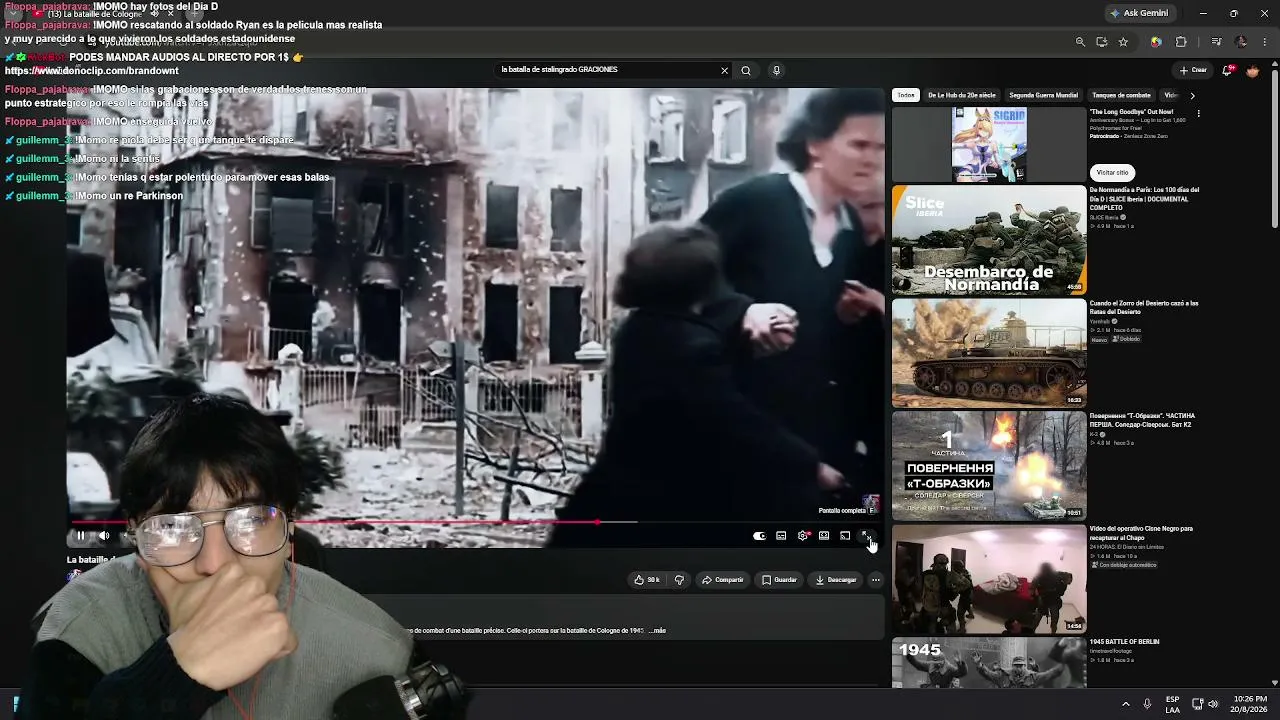Image resolution: width=1280 pixels, height=720 pixels.
Task: Open the video title about Zorro del Desierto
Action: point(1144,307)
